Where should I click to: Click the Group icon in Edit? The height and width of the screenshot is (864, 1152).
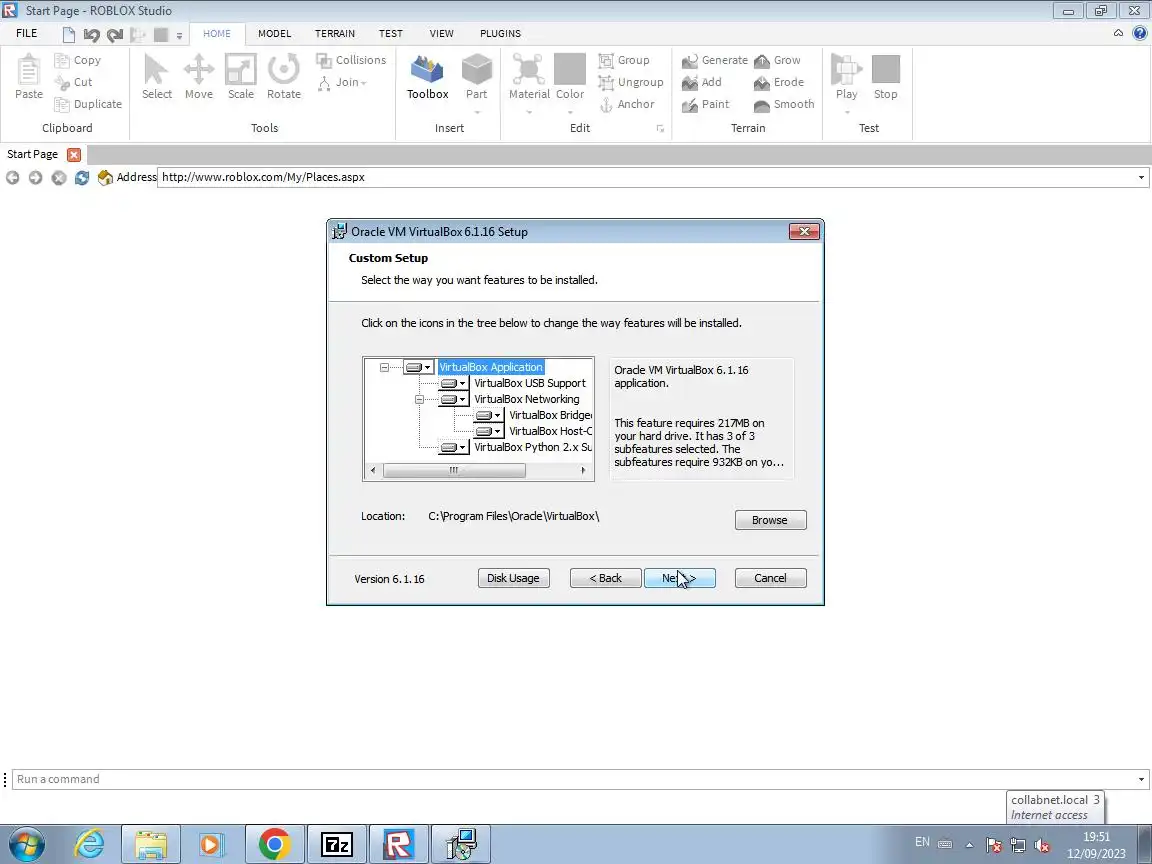click(606, 60)
